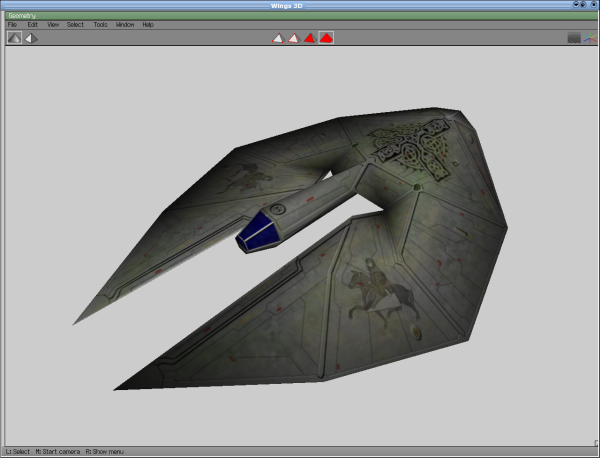Select Edge selection mode pyramid icon
This screenshot has width=600, height=458.
point(293,38)
